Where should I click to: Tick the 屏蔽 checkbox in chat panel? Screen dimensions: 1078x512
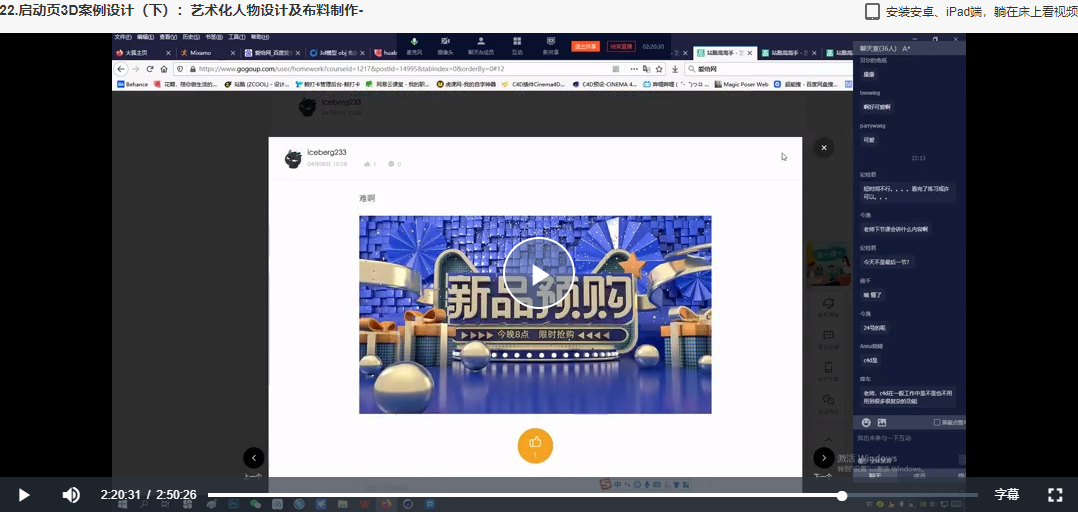[936, 422]
